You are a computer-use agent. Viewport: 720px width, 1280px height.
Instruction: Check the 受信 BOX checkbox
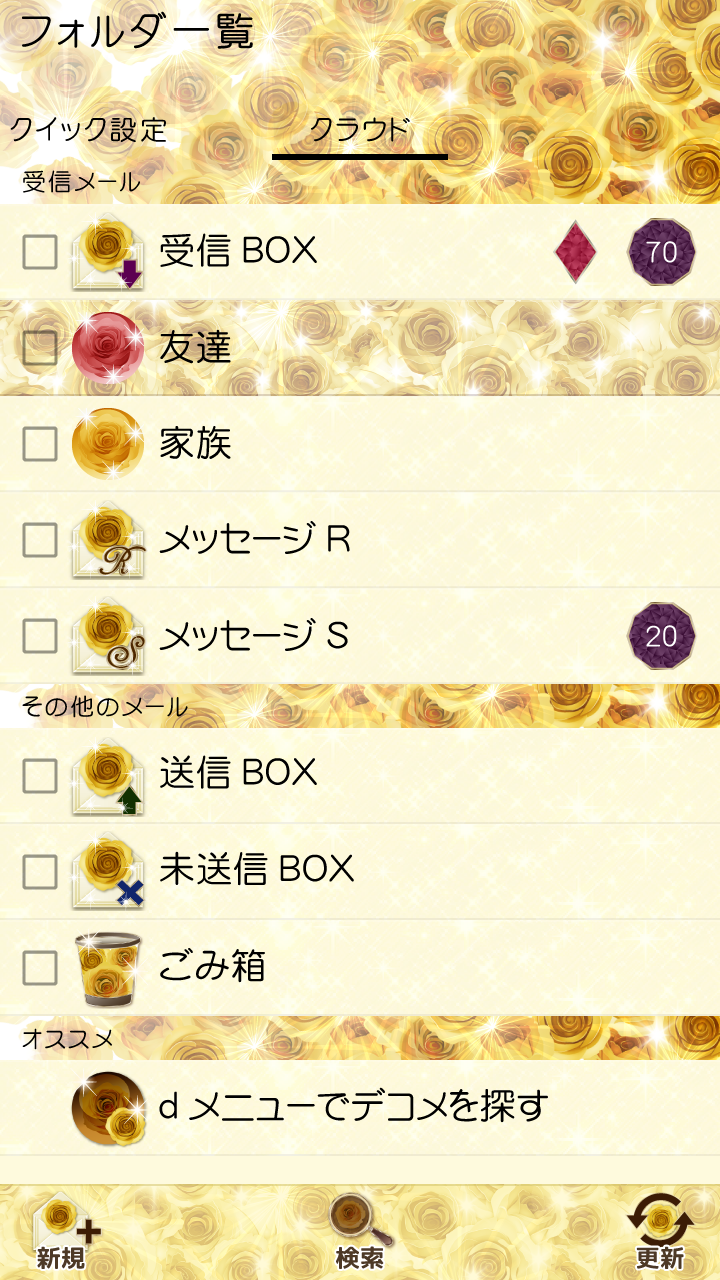tap(40, 252)
